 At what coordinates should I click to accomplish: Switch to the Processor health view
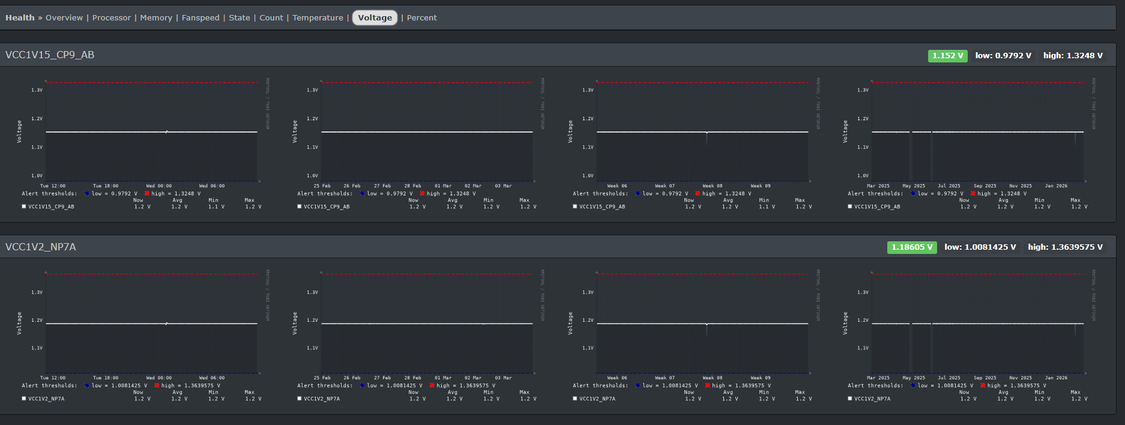coord(111,18)
